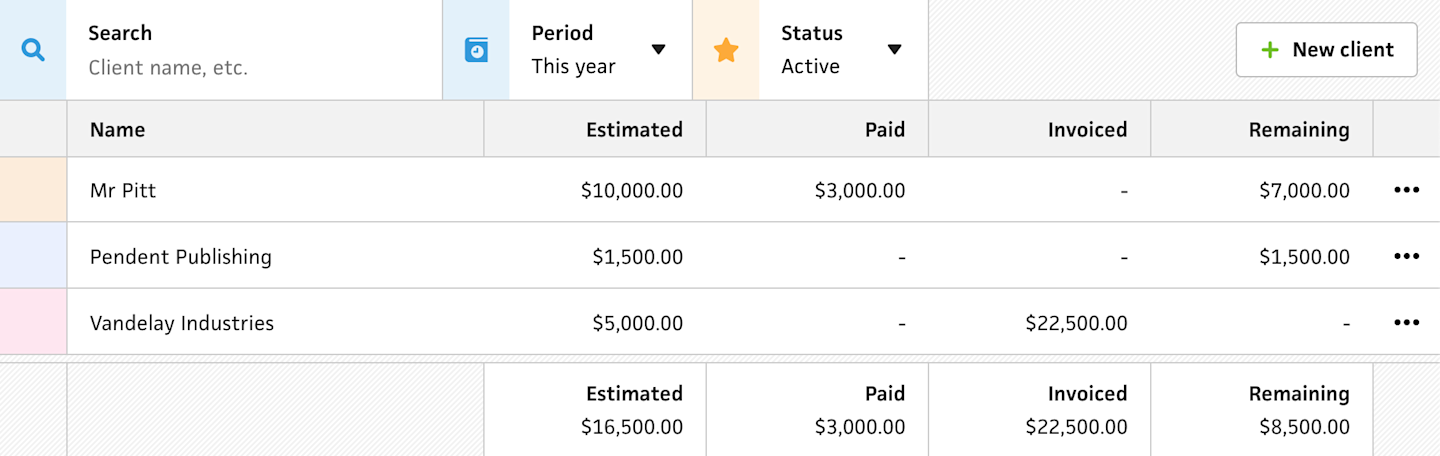This screenshot has width=1440, height=456.
Task: Open the three-dot menu for Mr Pitt
Action: pyautogui.click(x=1406, y=190)
